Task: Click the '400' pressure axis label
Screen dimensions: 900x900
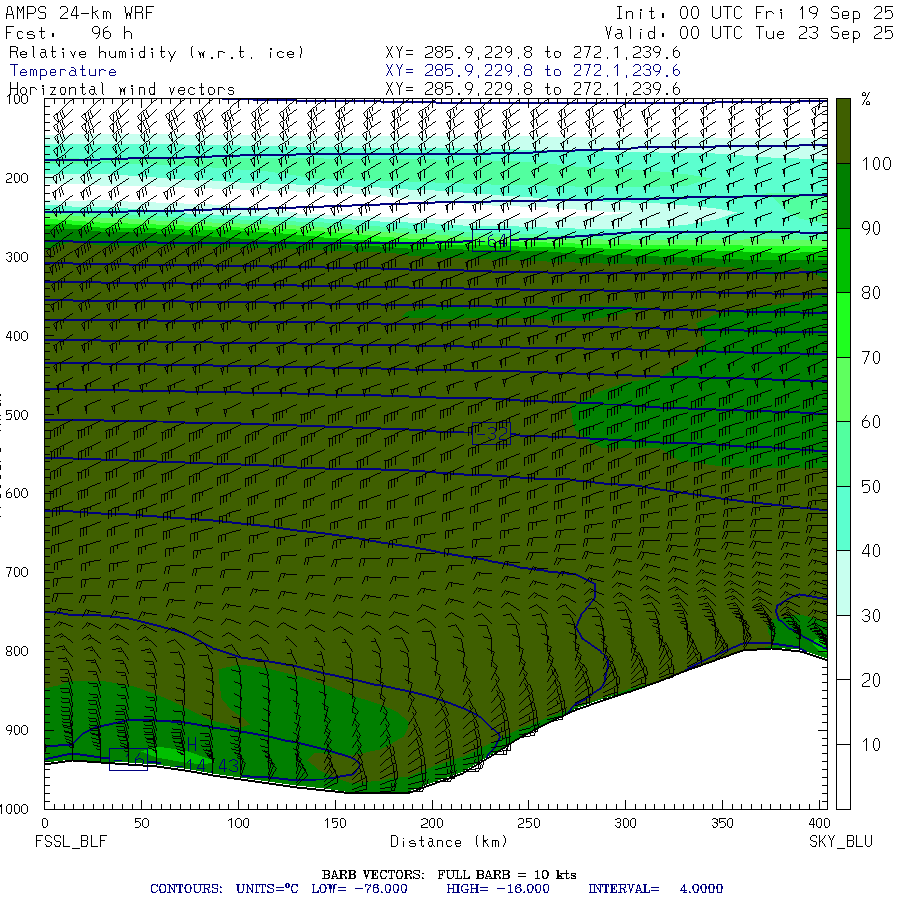Action: point(17,336)
